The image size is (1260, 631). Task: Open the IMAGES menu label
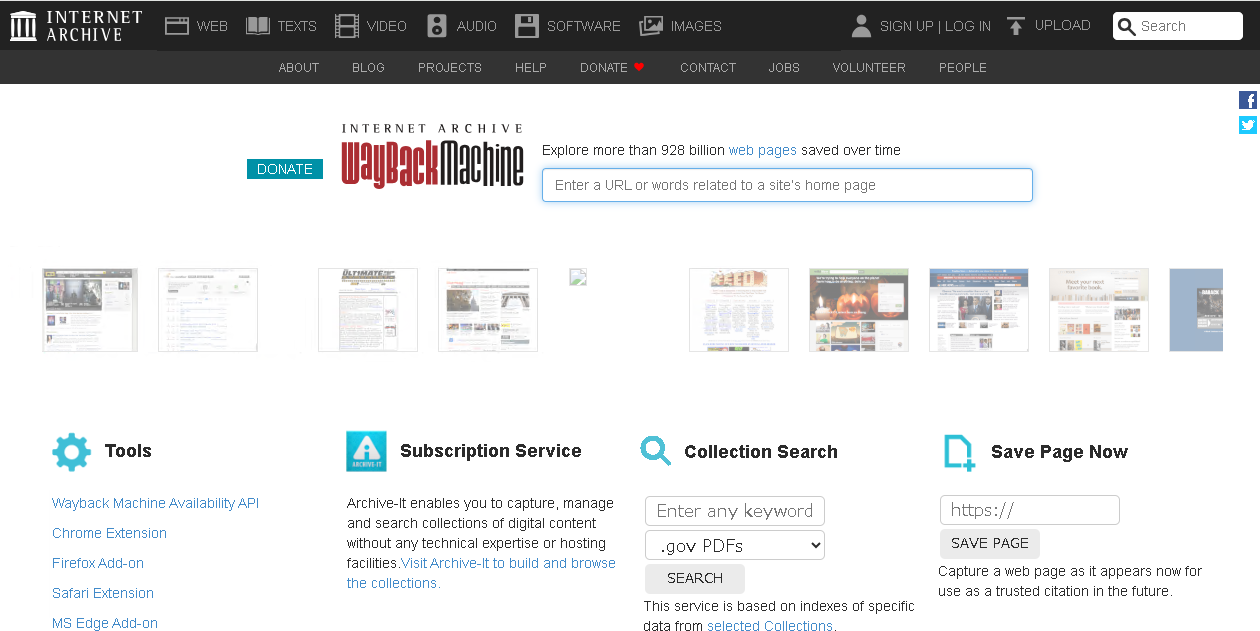pyautogui.click(x=697, y=26)
